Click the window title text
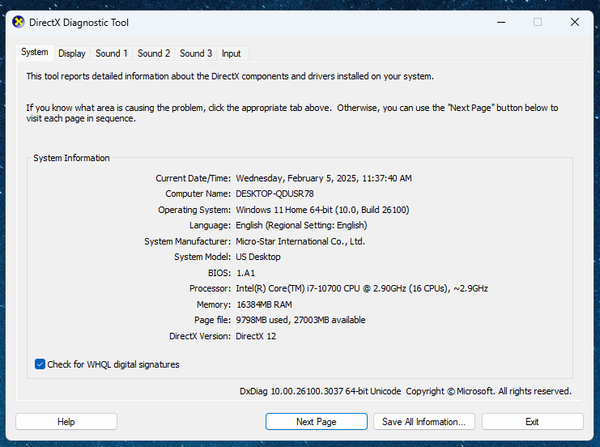 (78, 21)
